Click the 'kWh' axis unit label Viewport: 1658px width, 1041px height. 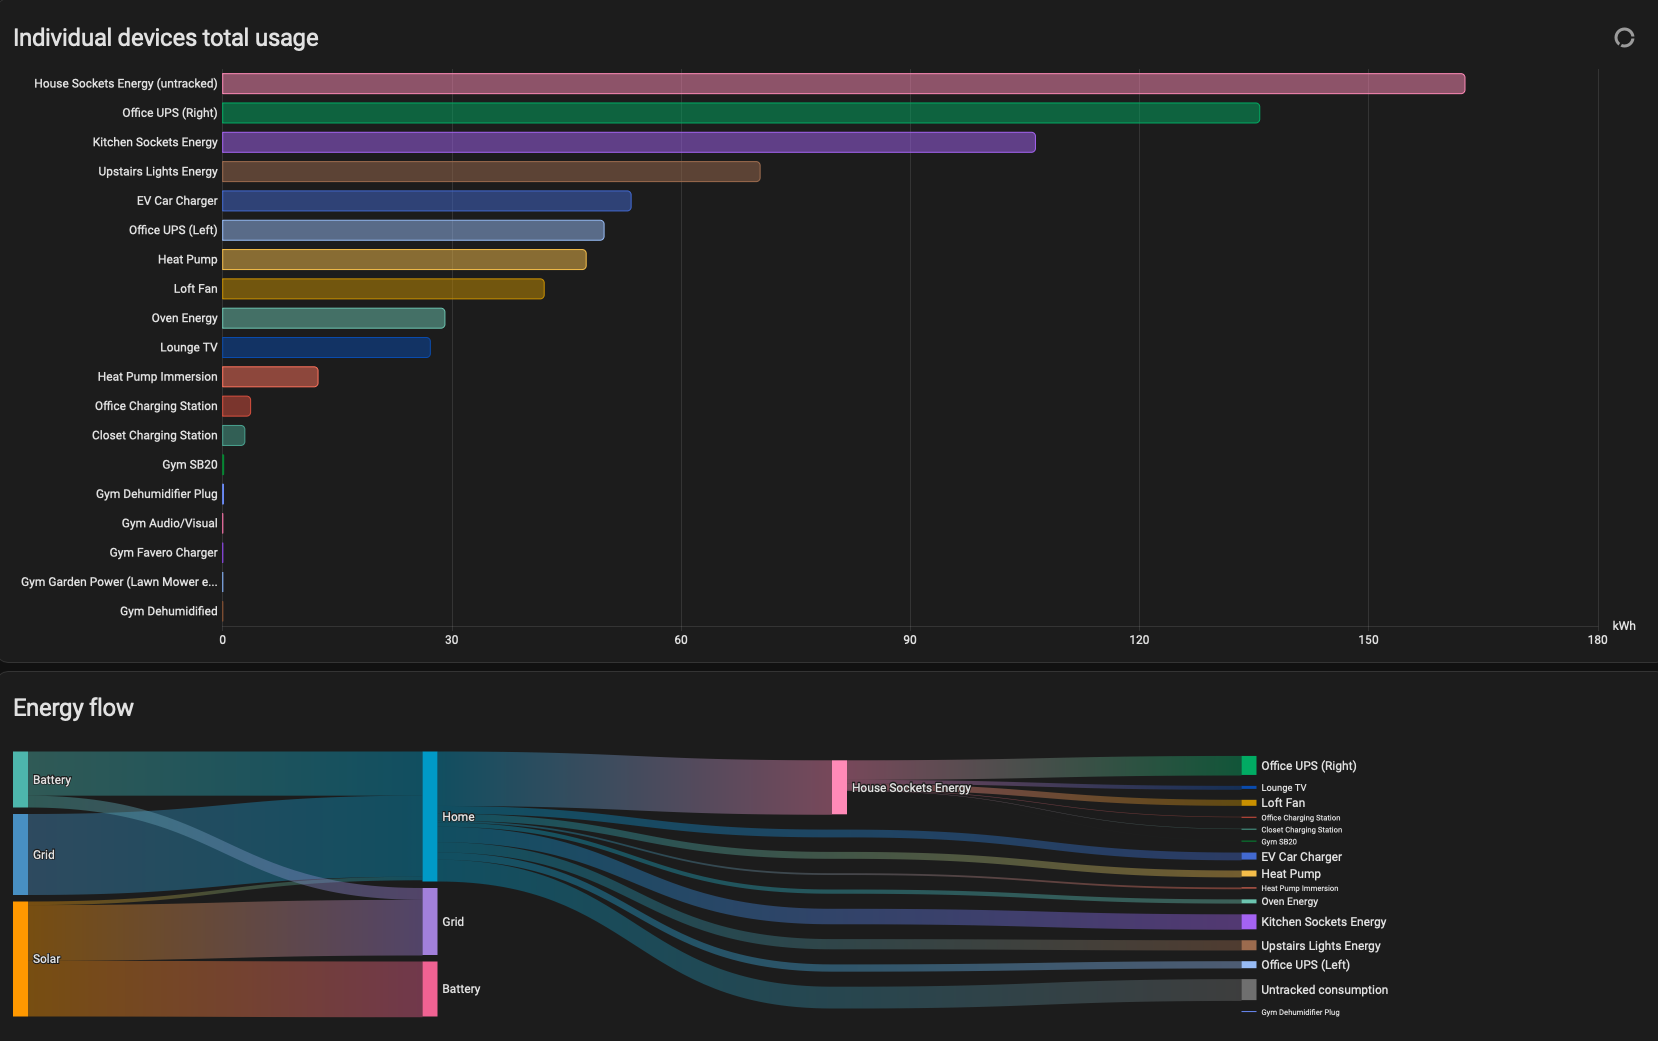pos(1624,626)
